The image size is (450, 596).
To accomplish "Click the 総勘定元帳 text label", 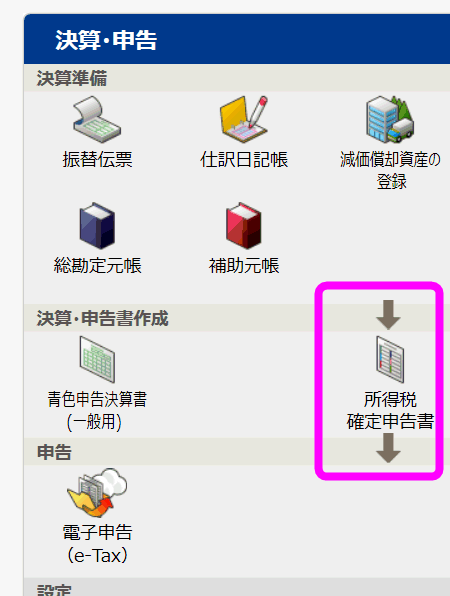I will point(97,265).
